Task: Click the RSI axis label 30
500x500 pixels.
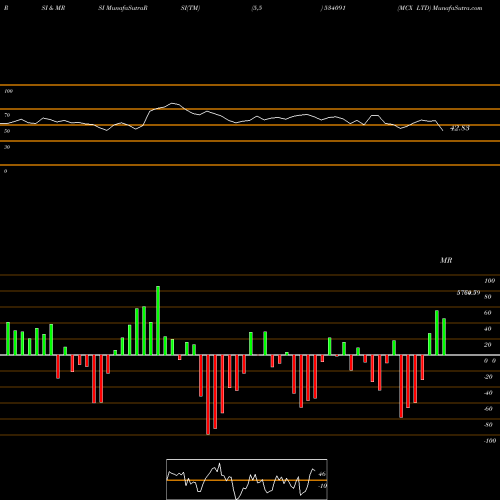Action: pyautogui.click(x=7, y=147)
